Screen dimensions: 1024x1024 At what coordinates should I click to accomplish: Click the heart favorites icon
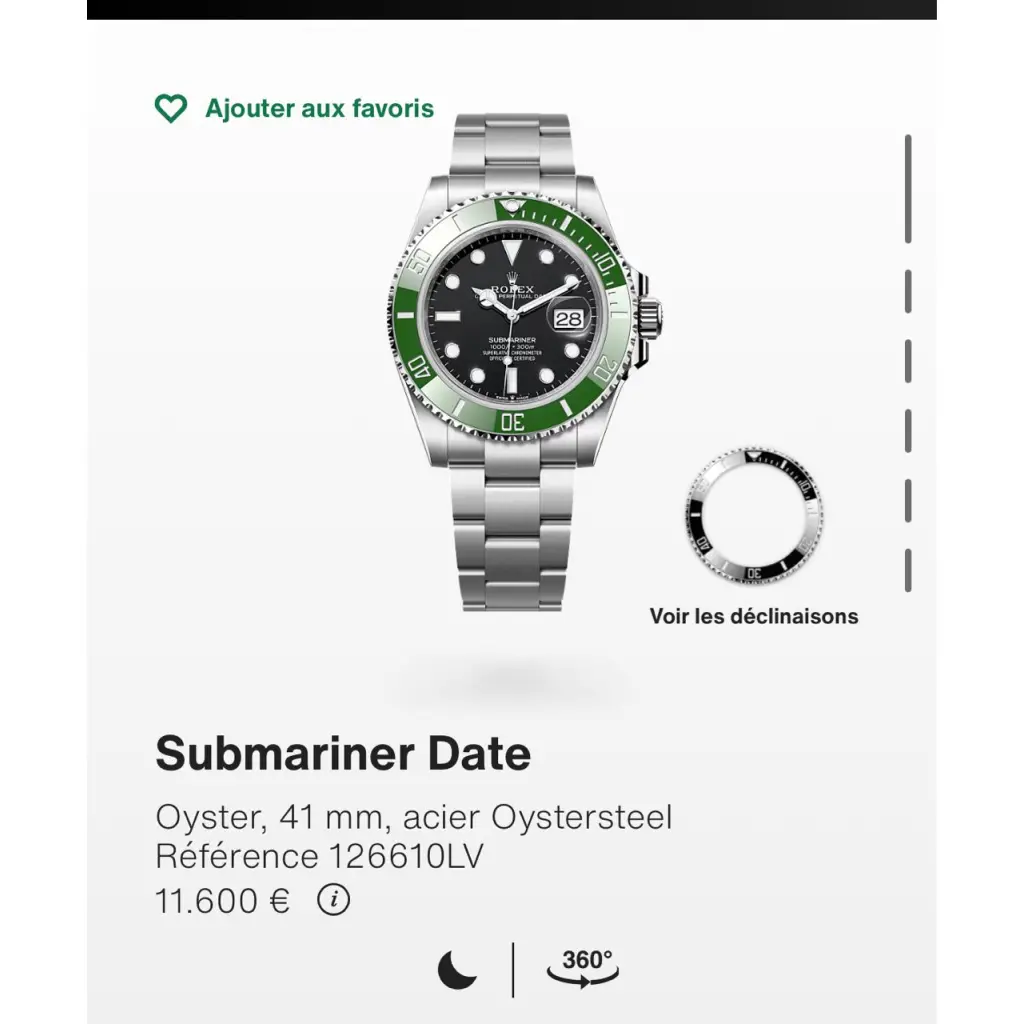(171, 108)
